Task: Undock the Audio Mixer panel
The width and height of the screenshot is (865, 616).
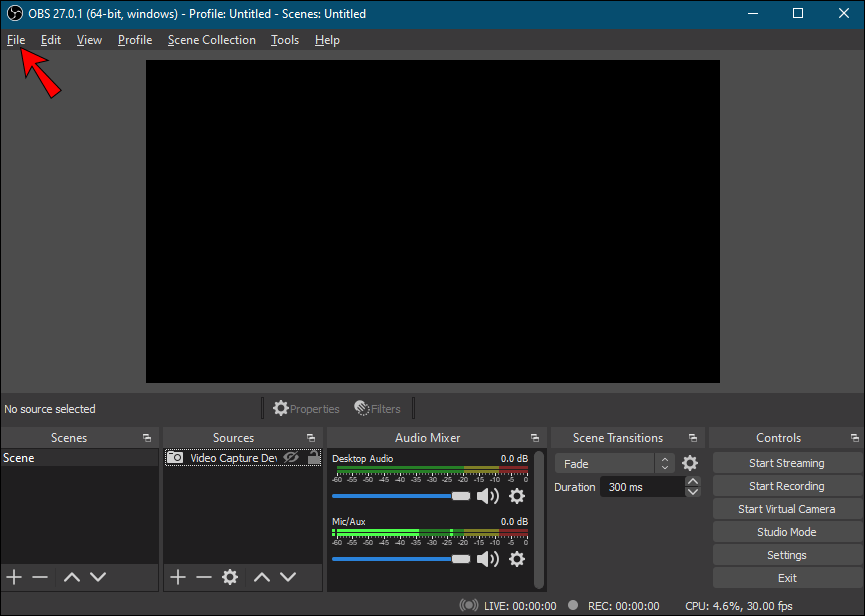Action: coord(535,438)
